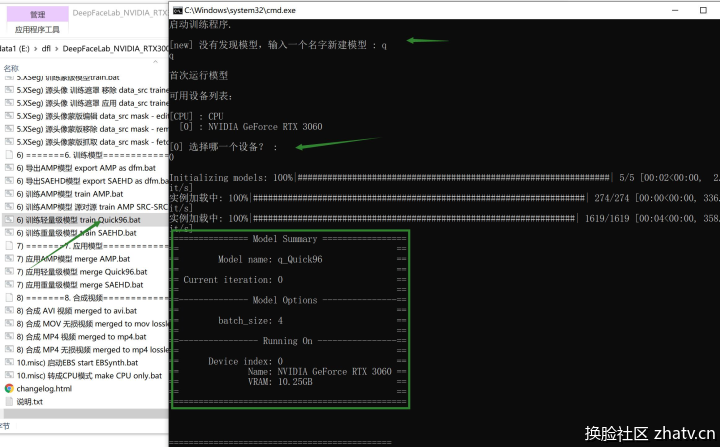Click icon of 7. 应用模型 separator file
The width and height of the screenshot is (720, 447).
9,246
